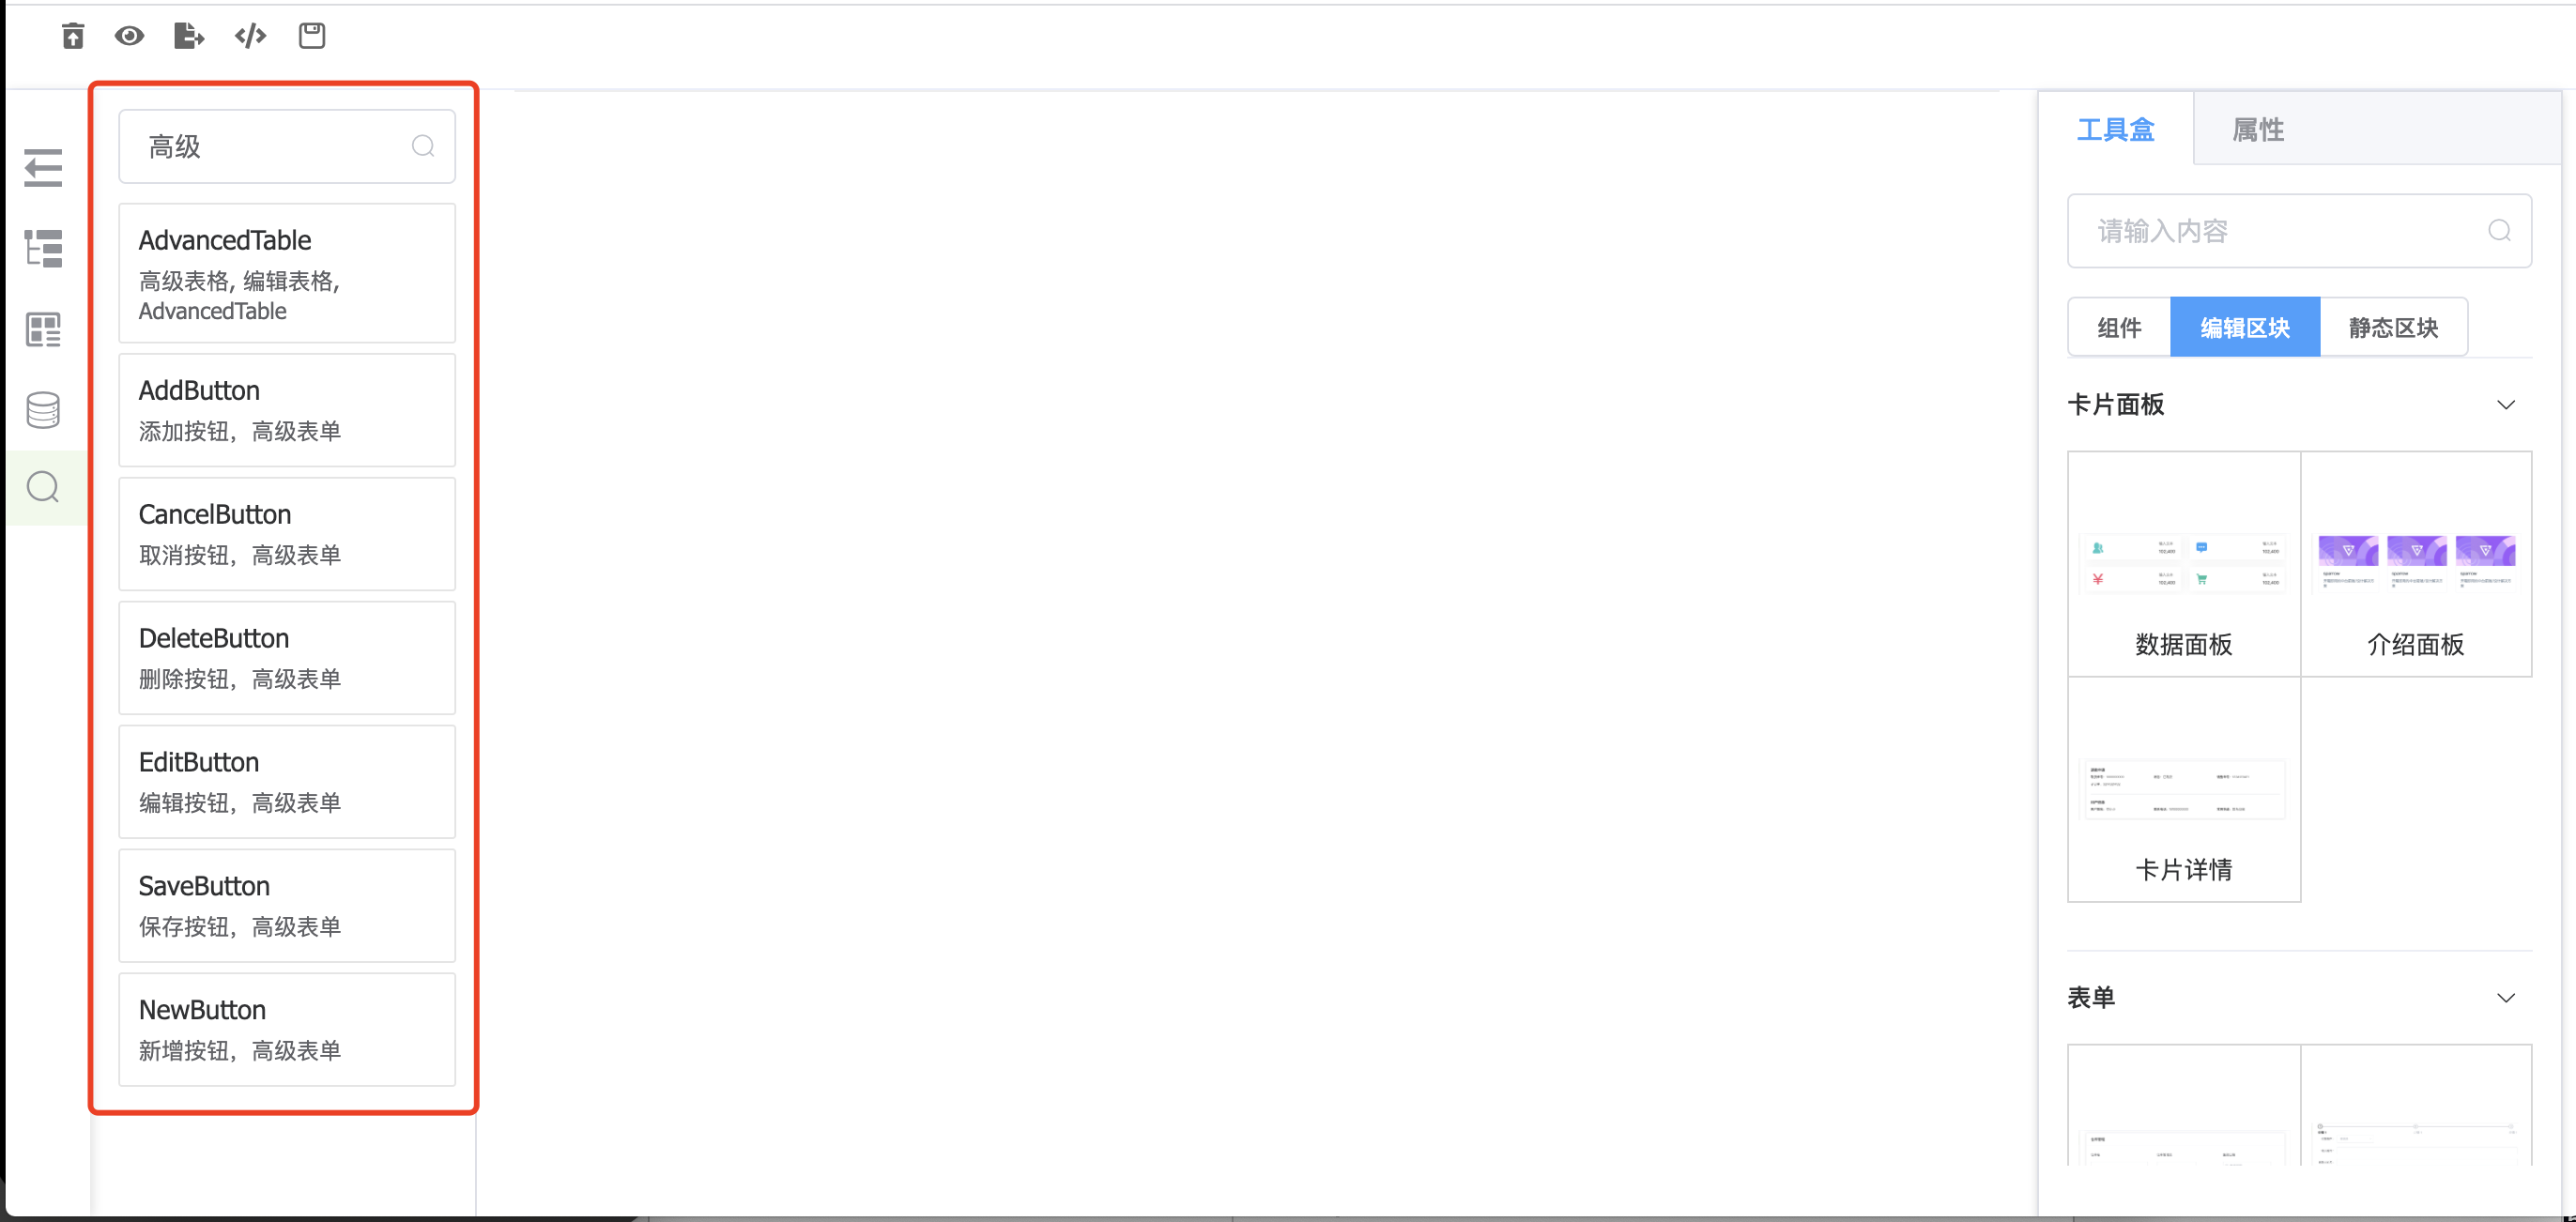Select the search sidebar icon
The image size is (2576, 1222).
point(43,488)
